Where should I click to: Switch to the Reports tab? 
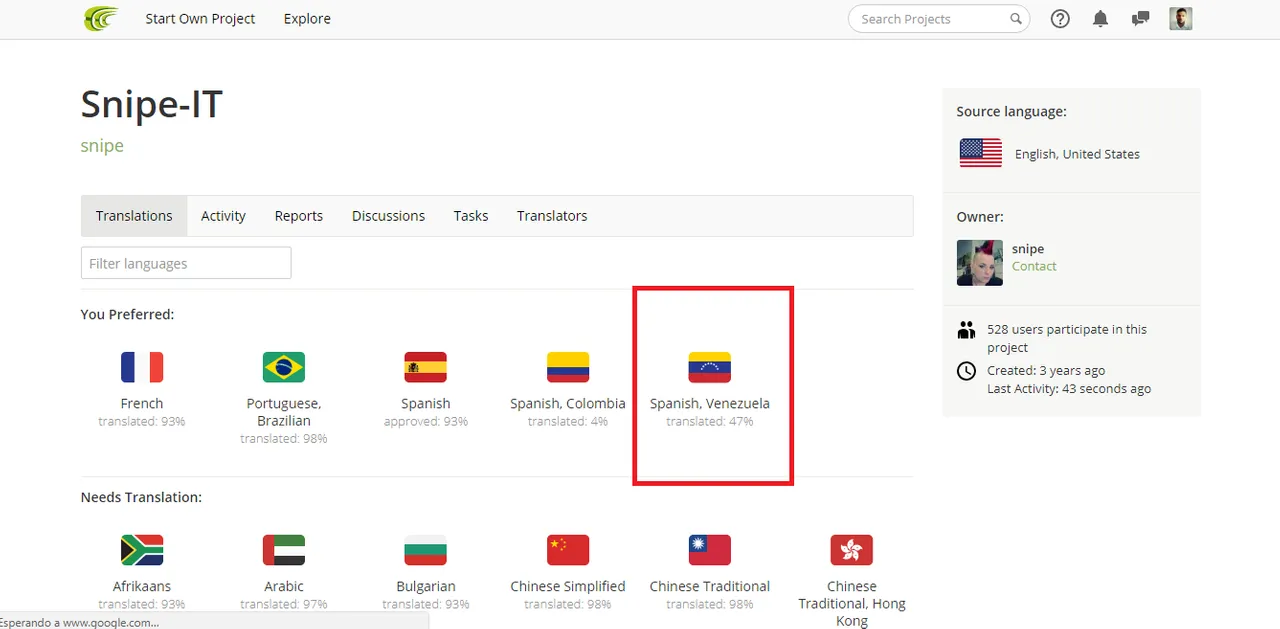coord(299,216)
